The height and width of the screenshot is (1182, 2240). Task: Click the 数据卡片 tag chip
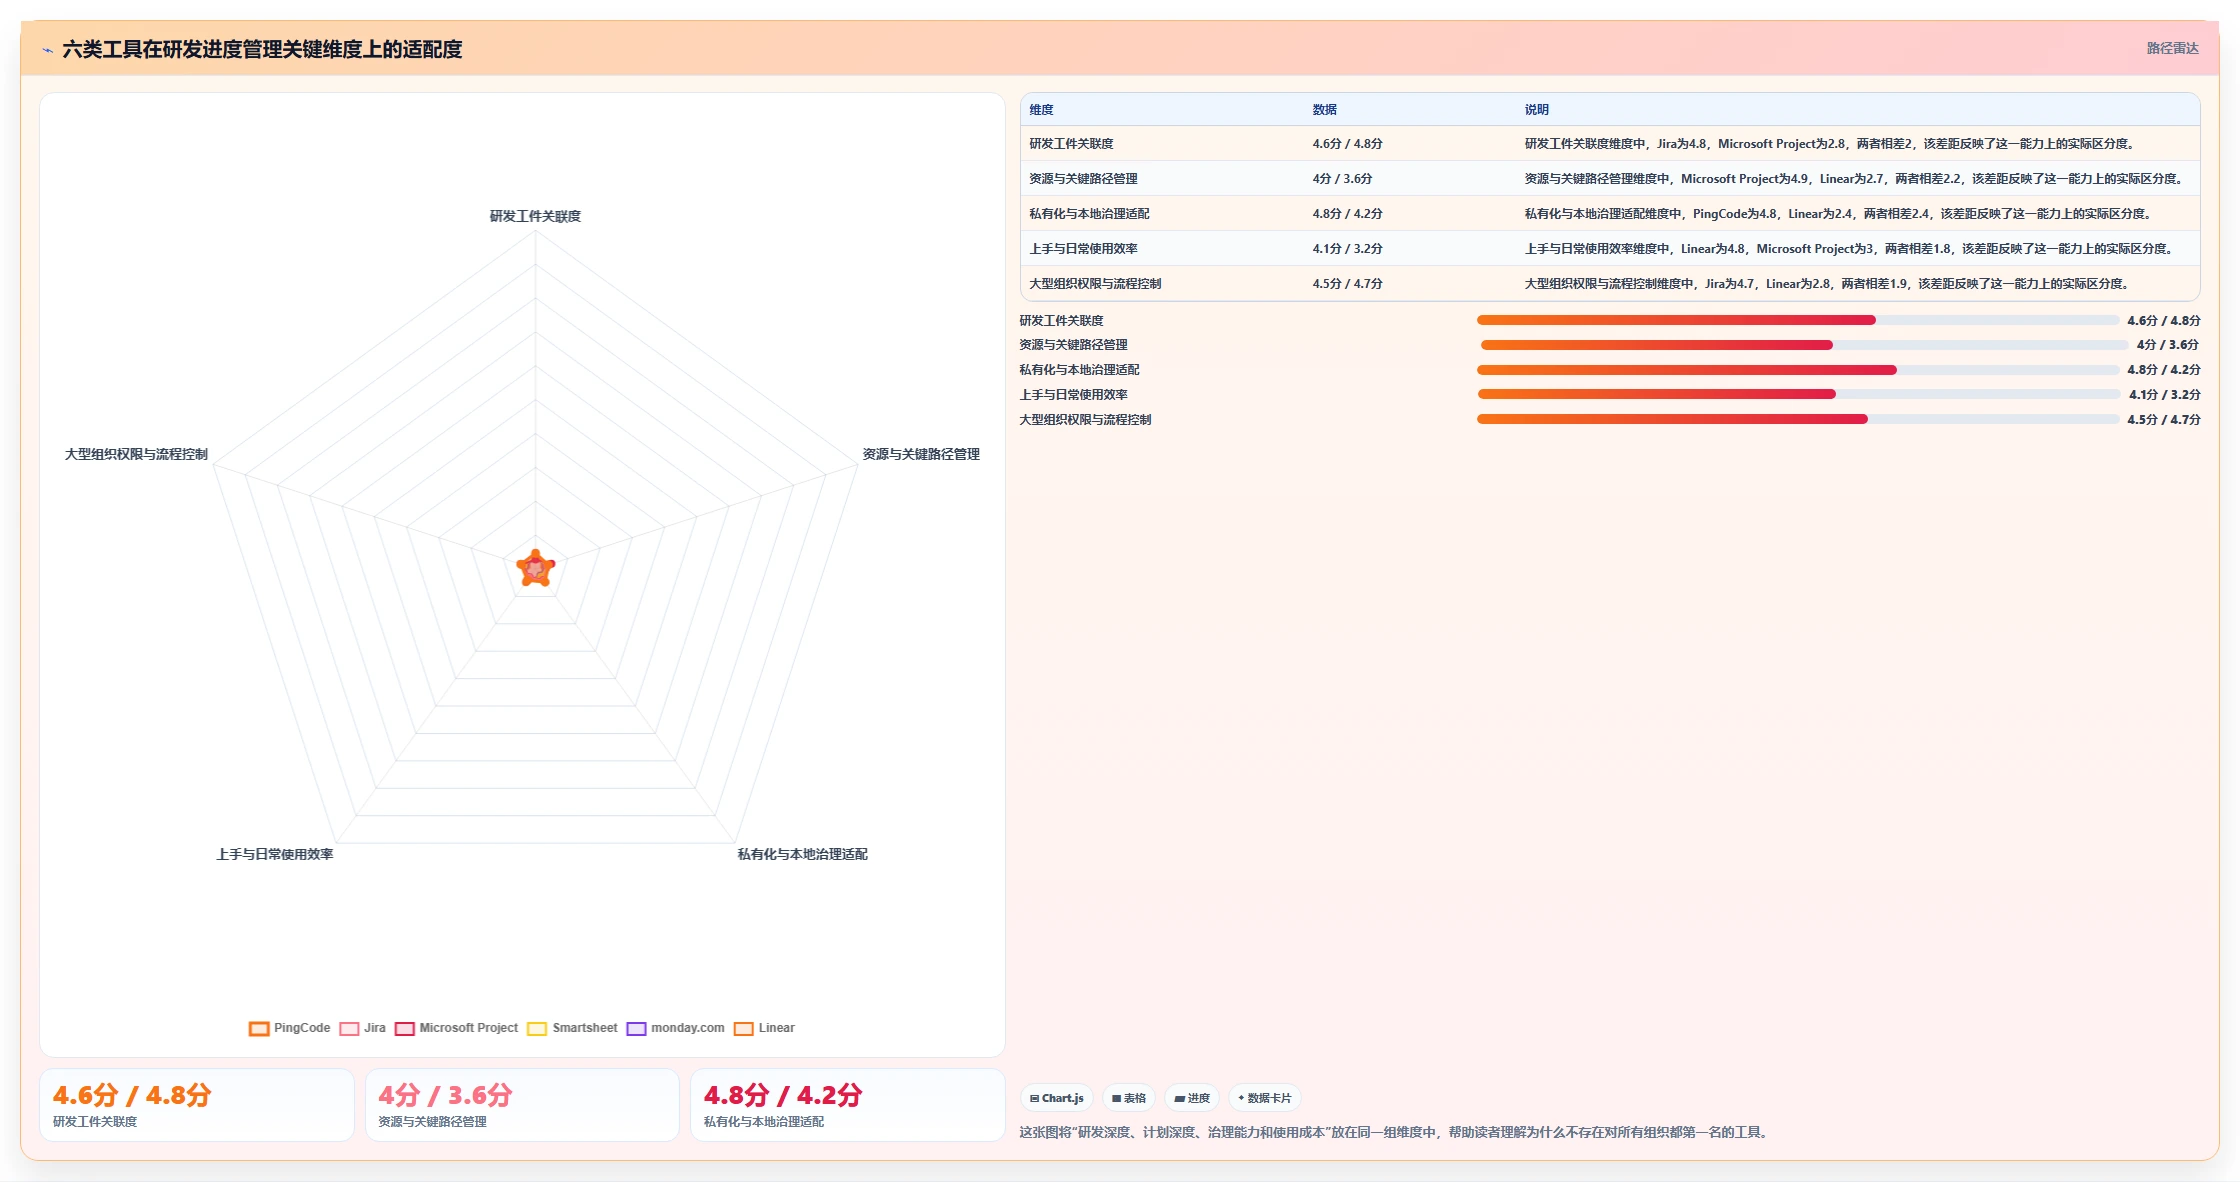coord(1265,1098)
